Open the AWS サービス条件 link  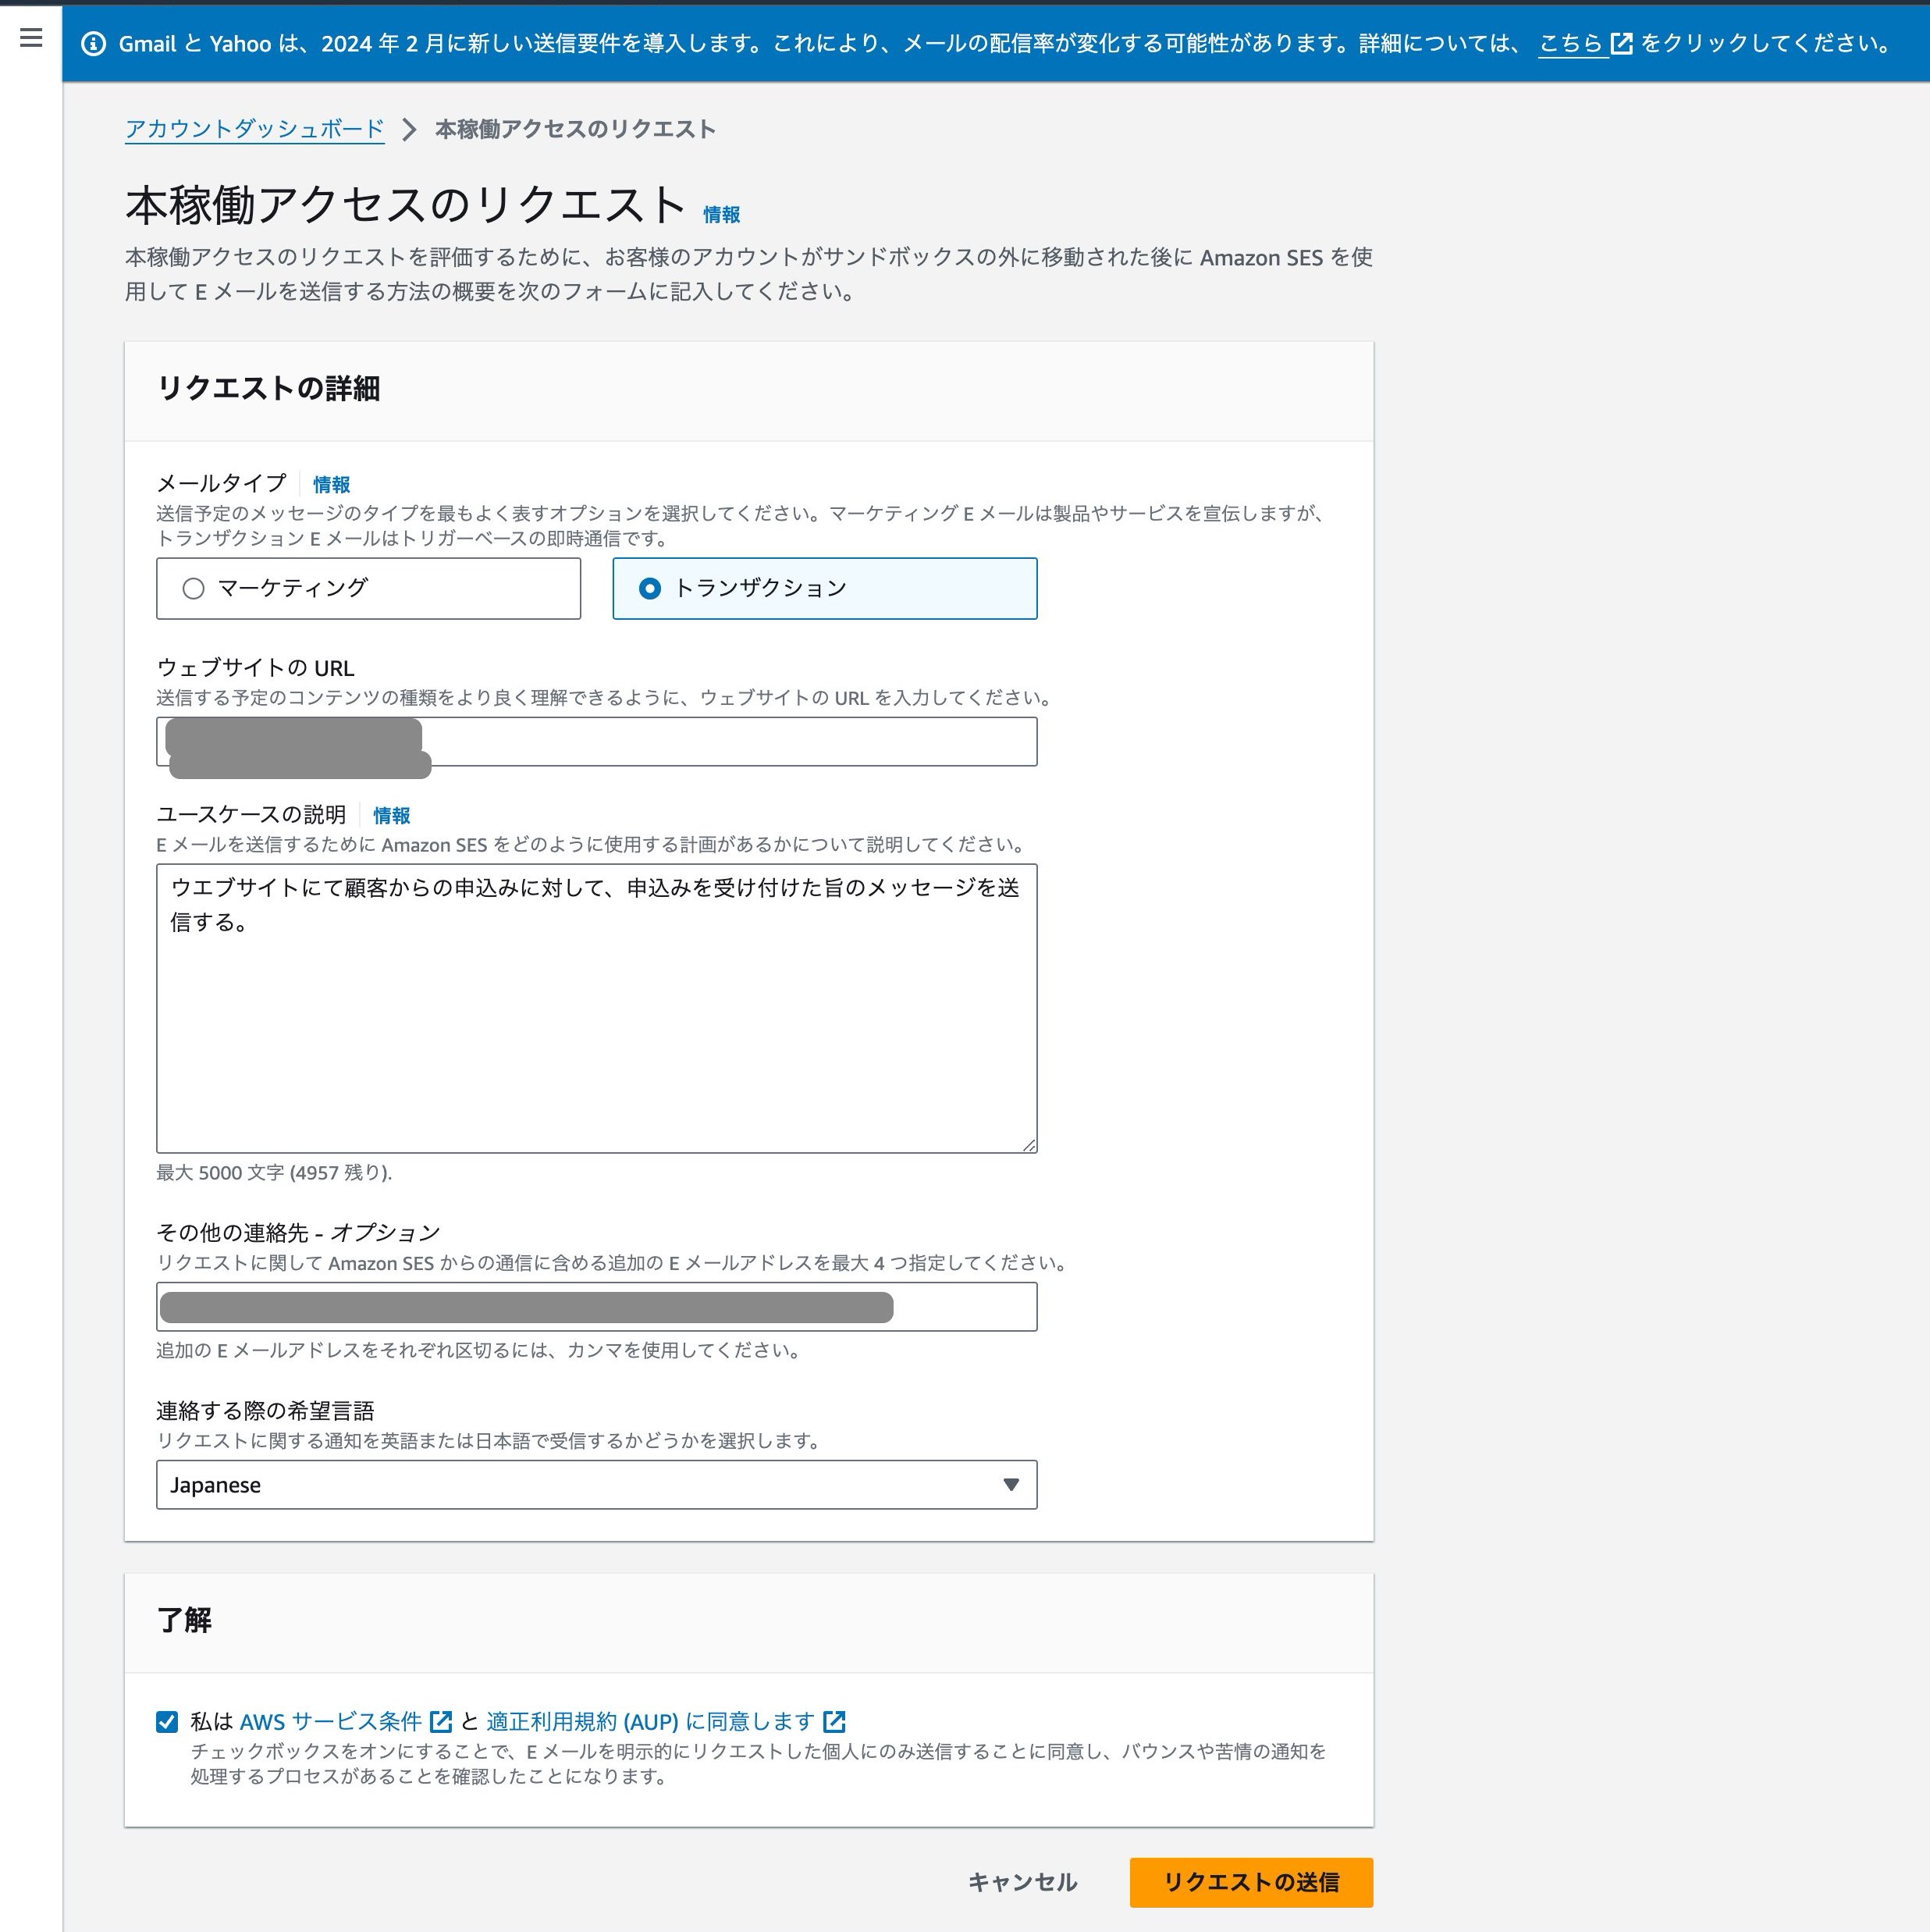[345, 1721]
